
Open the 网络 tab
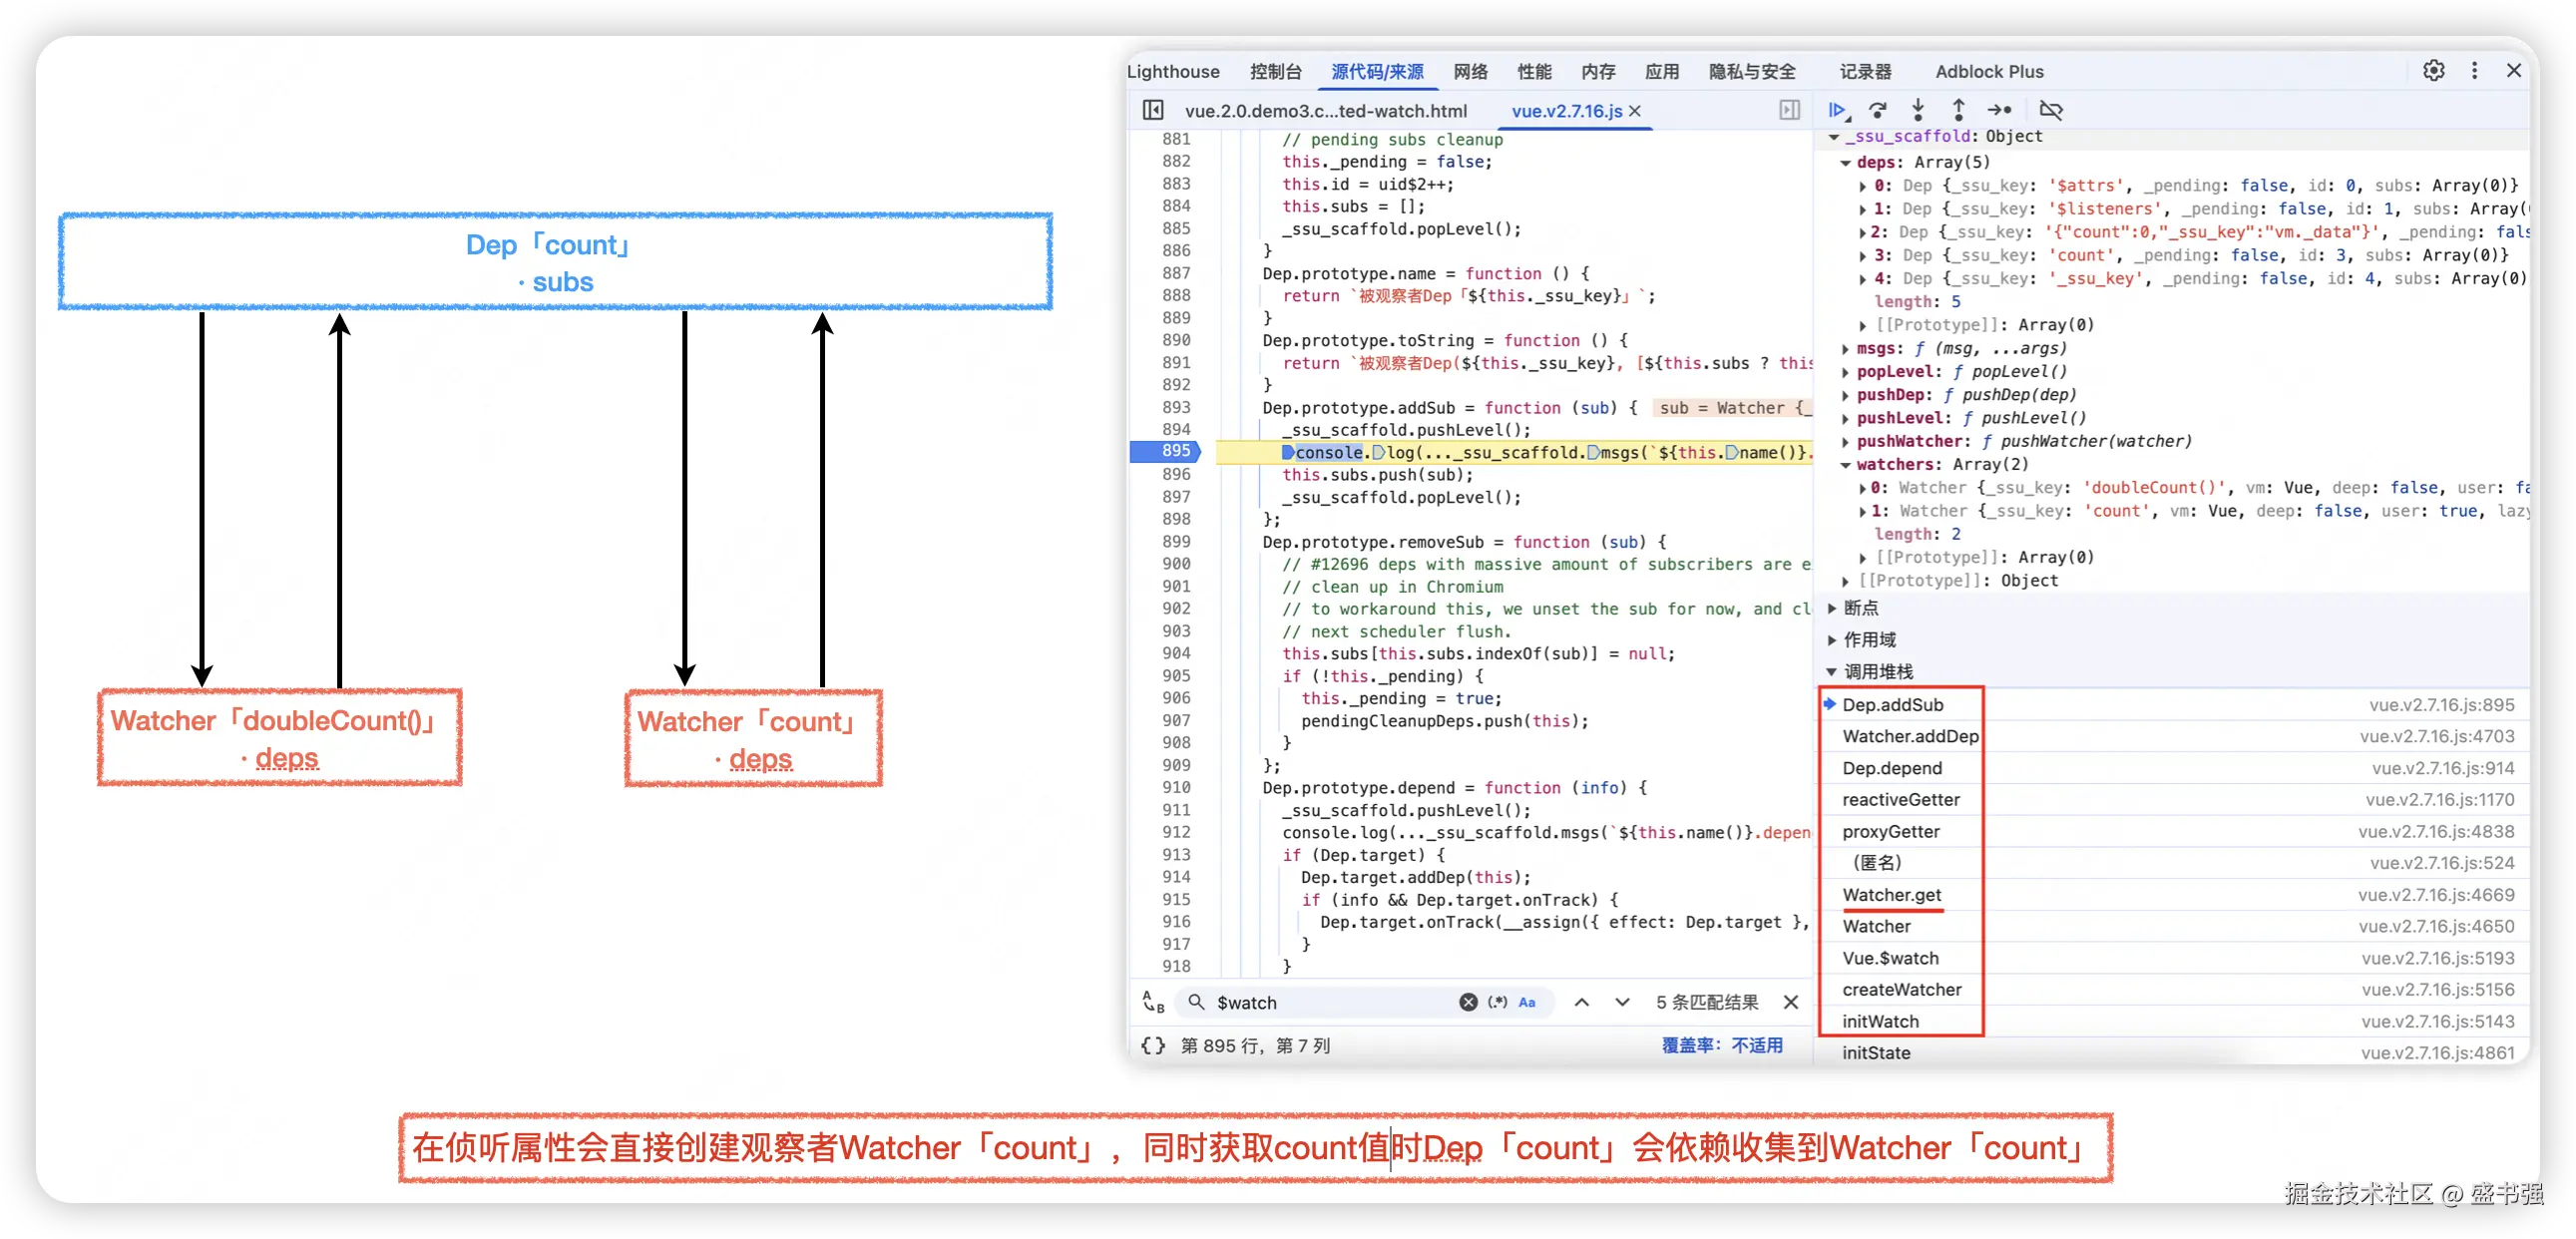click(1470, 72)
